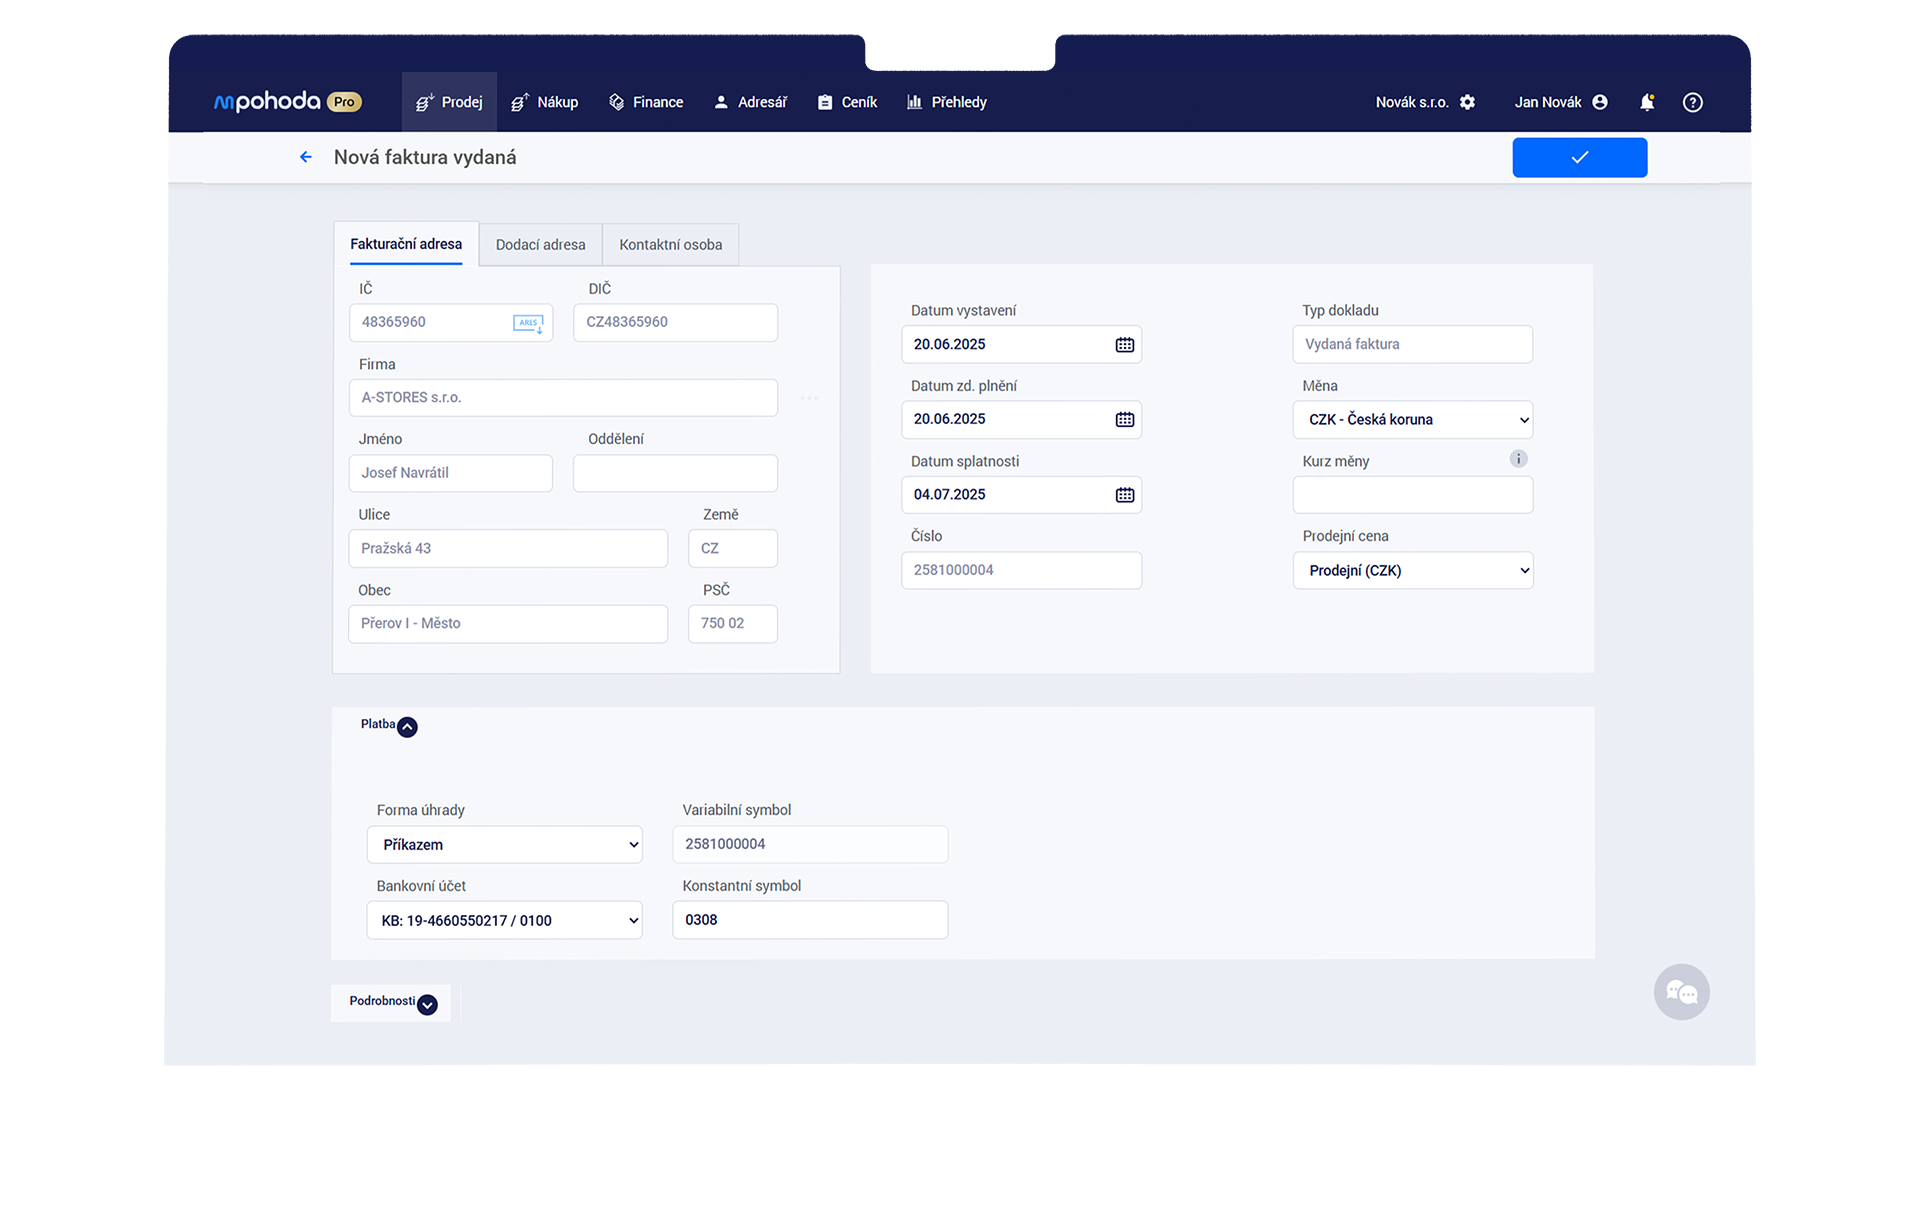Open calendar for Datum vystavení

(1124, 345)
